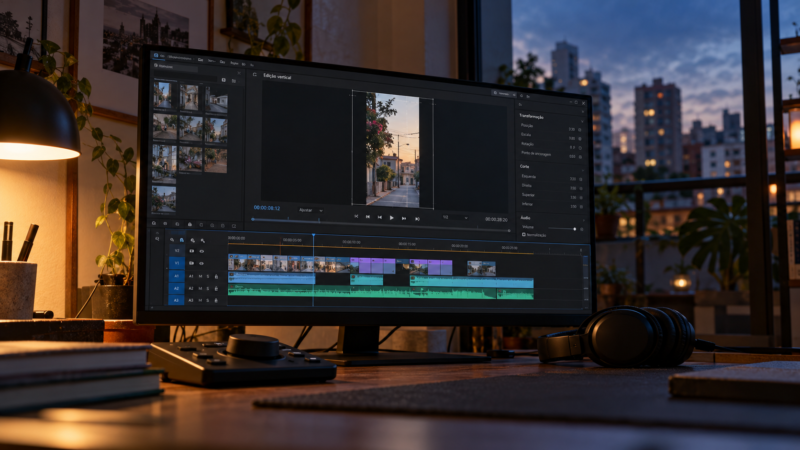Collapse the Áudio section

[584, 220]
